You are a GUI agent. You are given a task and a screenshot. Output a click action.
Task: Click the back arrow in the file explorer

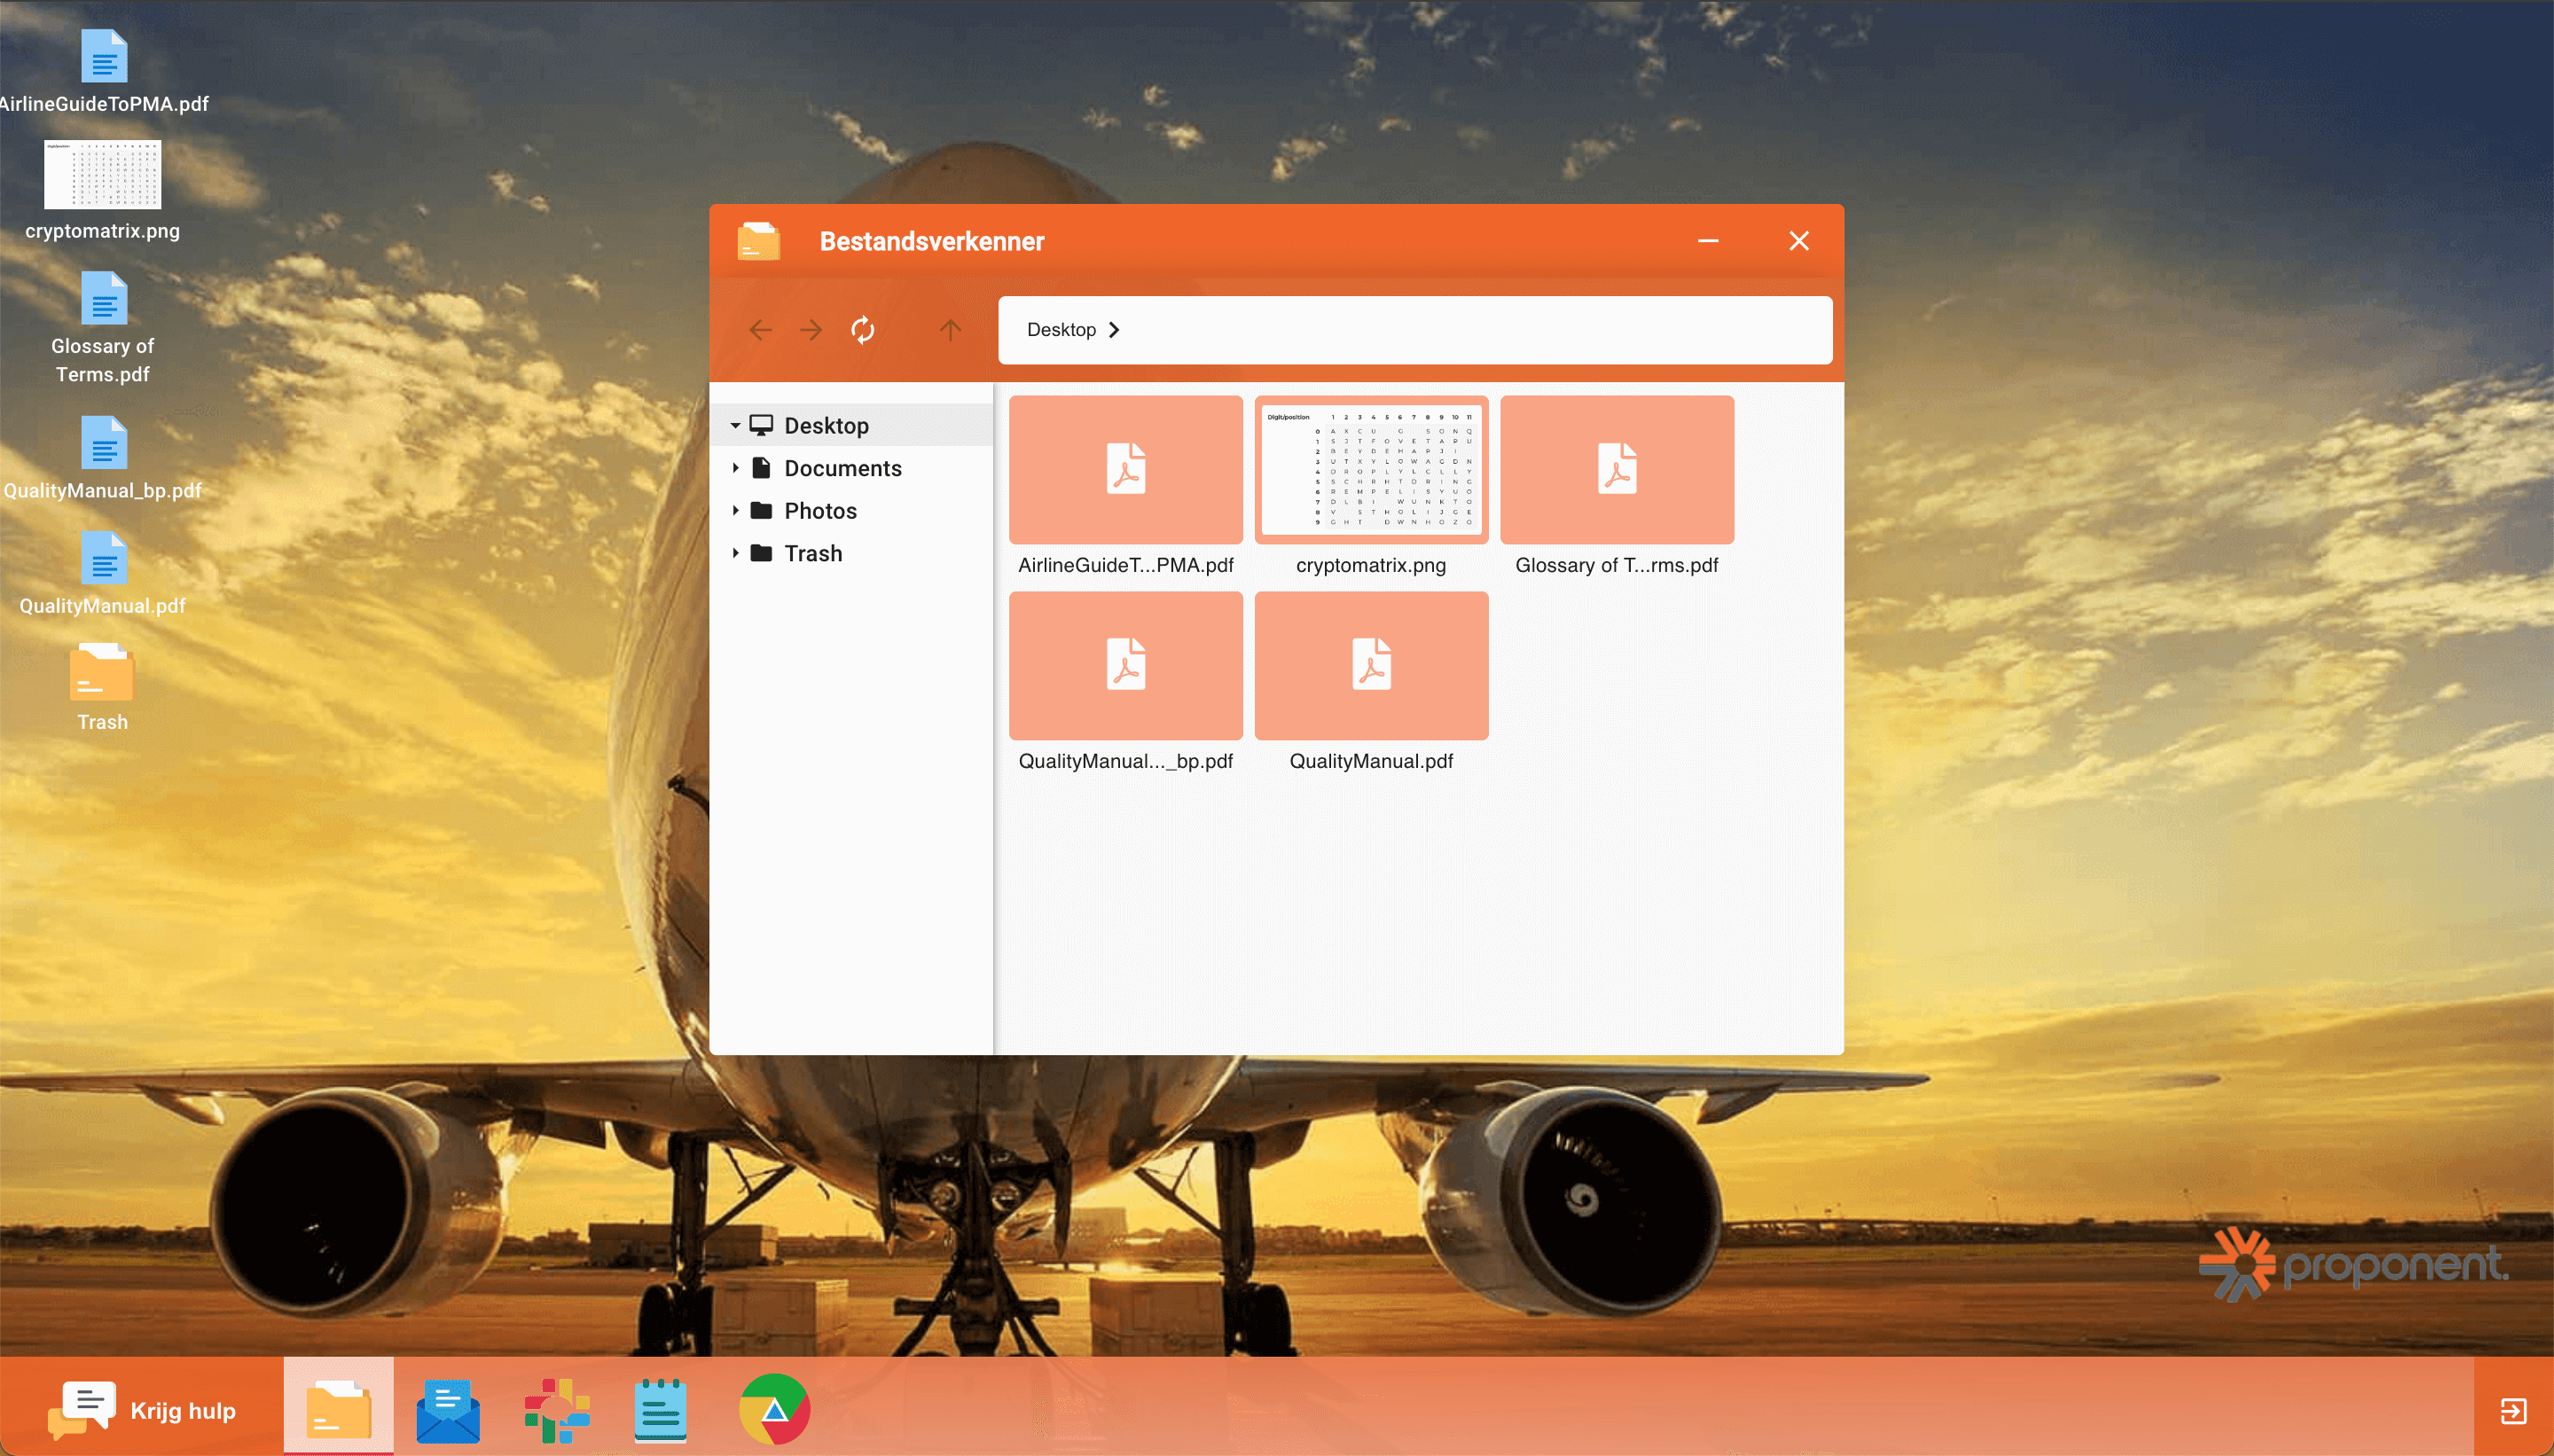(760, 330)
